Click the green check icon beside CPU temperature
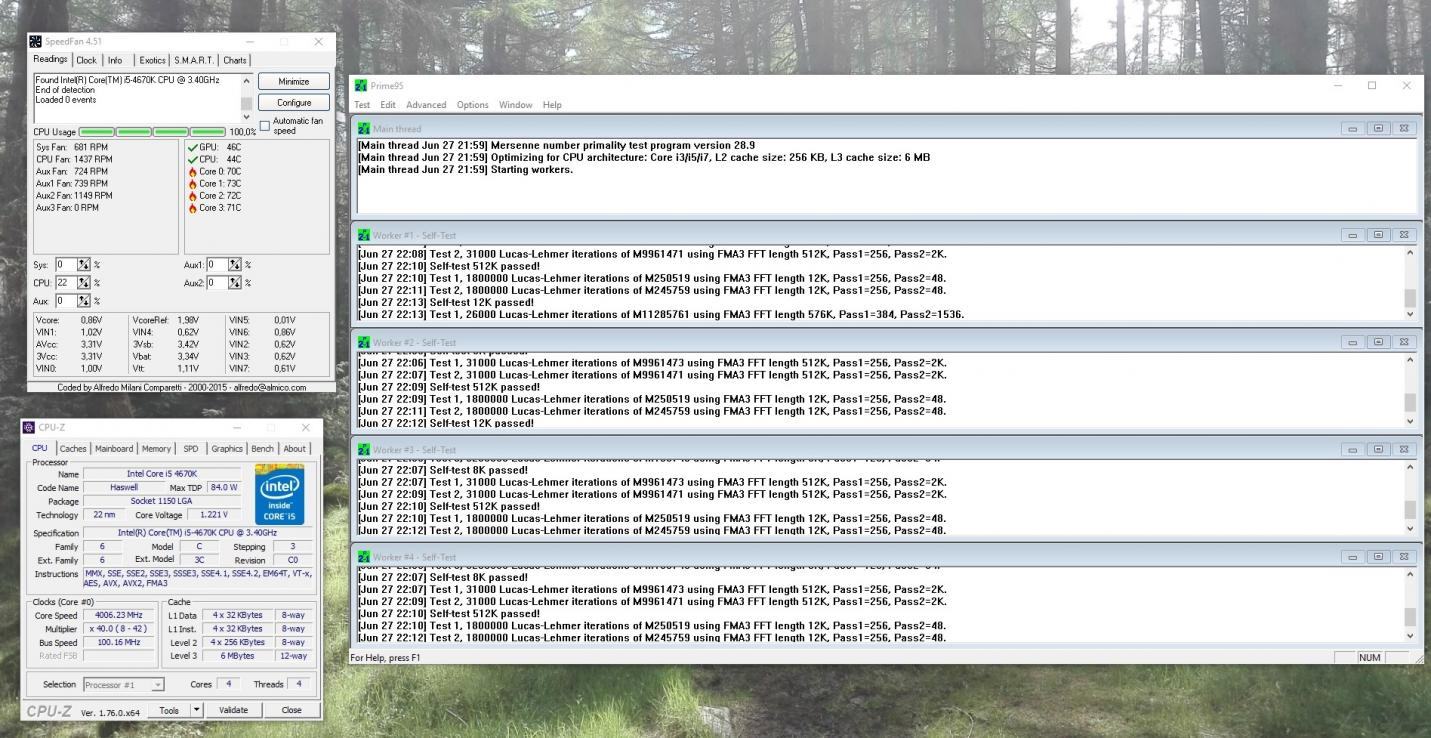This screenshot has width=1431, height=738. (x=192, y=159)
